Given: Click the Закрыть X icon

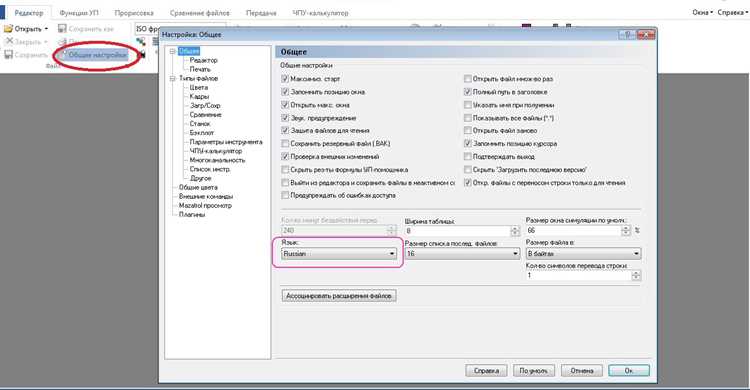Looking at the screenshot, I should (x=9, y=42).
